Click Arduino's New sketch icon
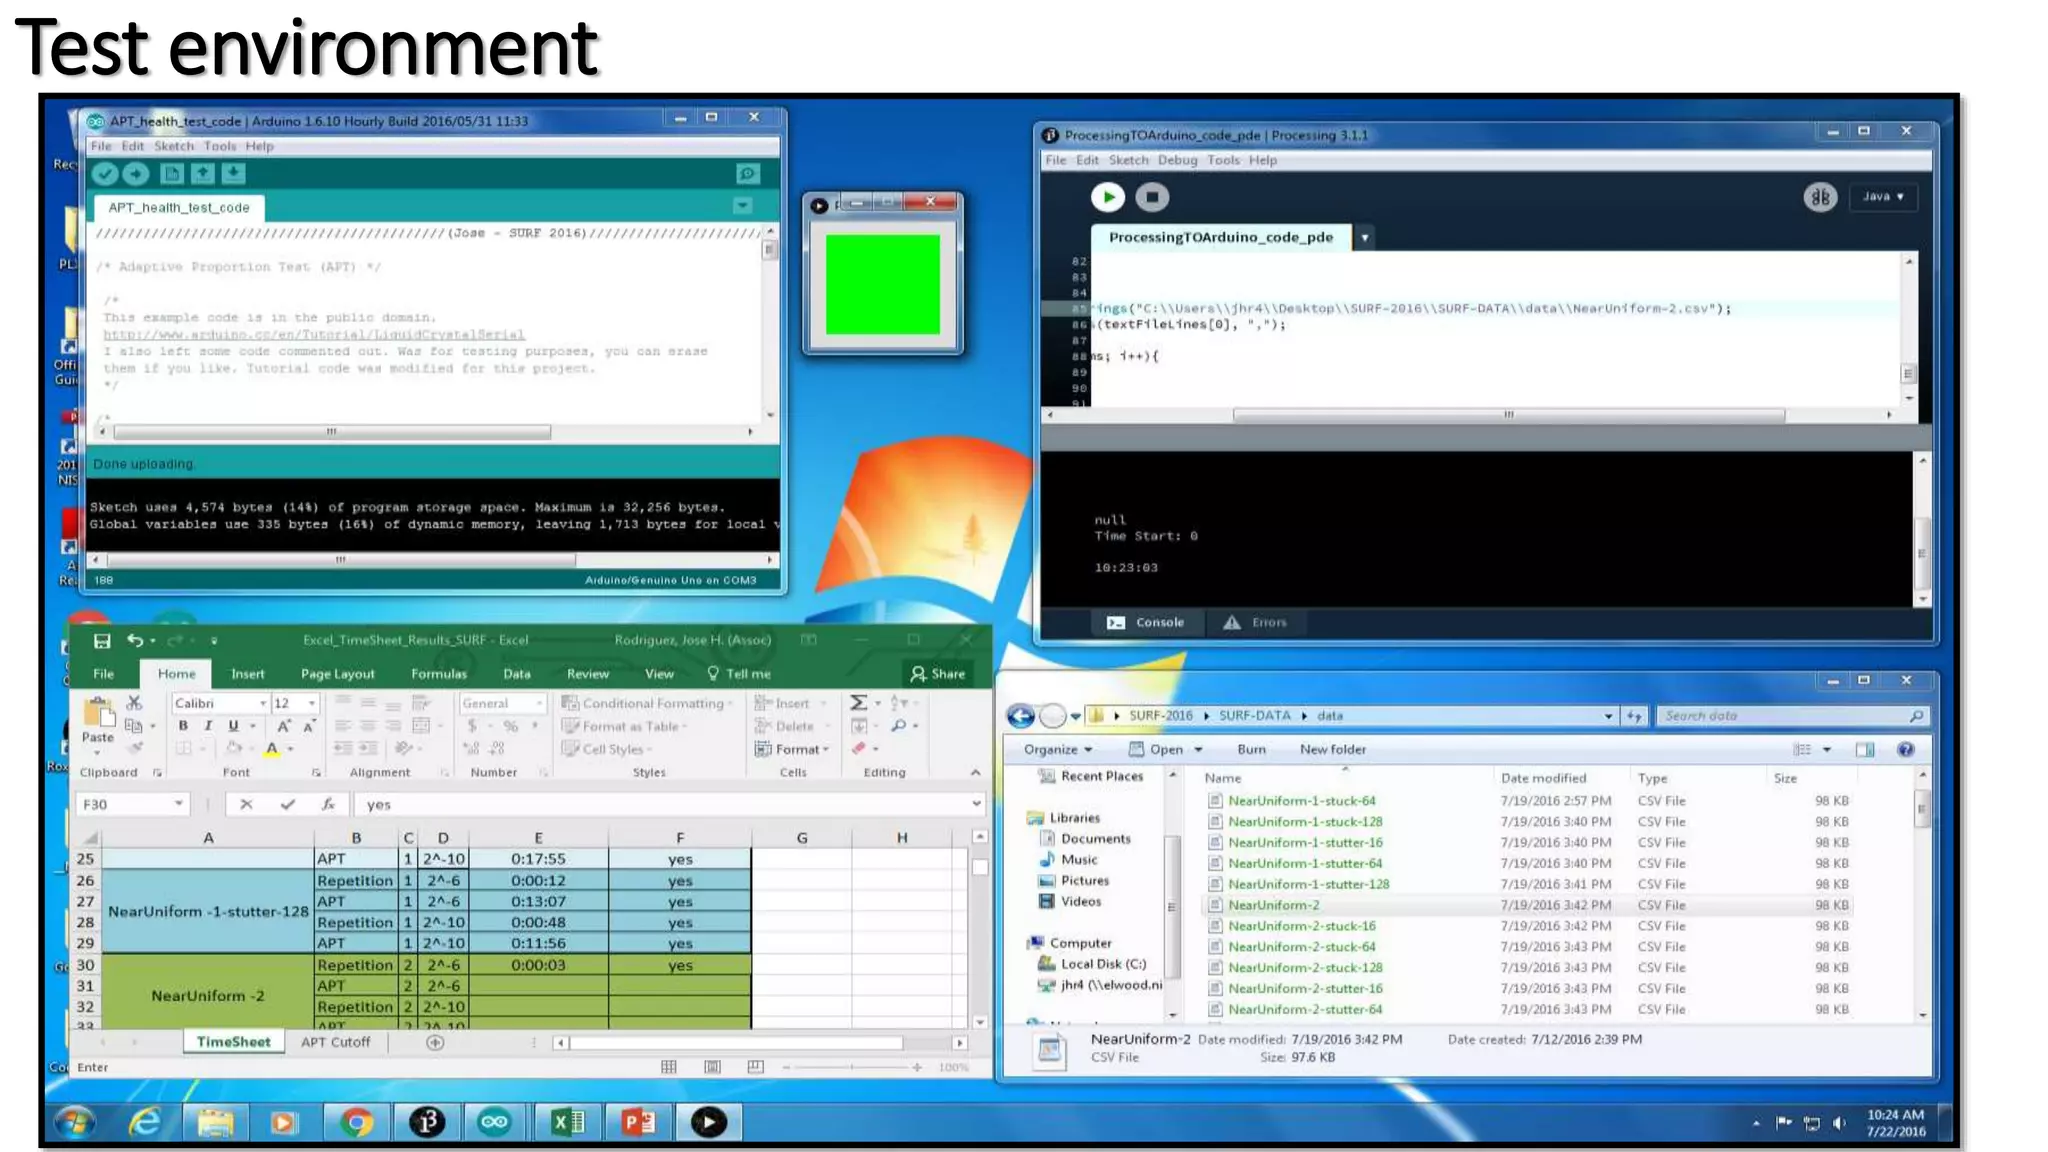This screenshot has width=2048, height=1152. pos(172,174)
